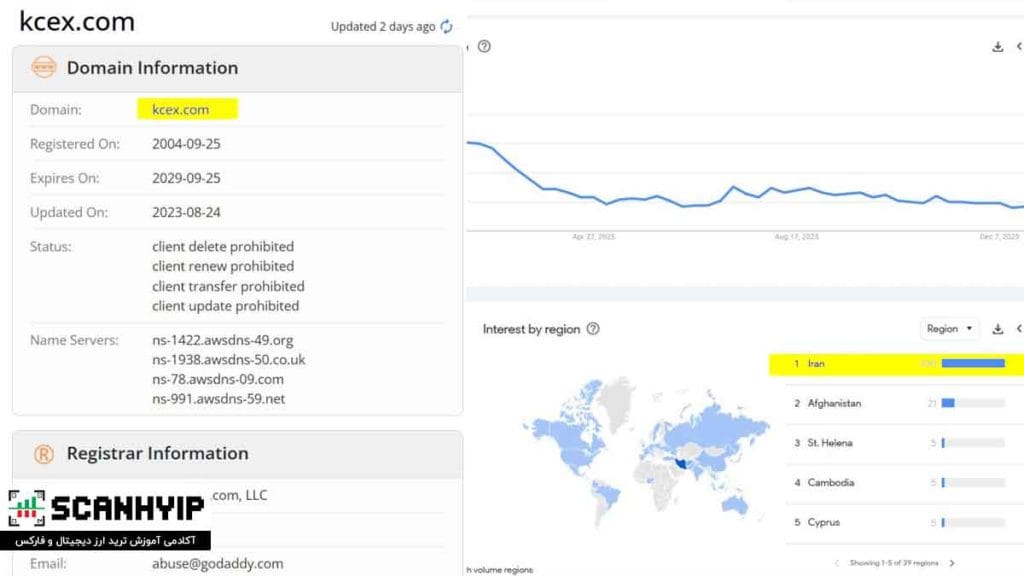Click the registered date 2004-09-25

point(186,144)
